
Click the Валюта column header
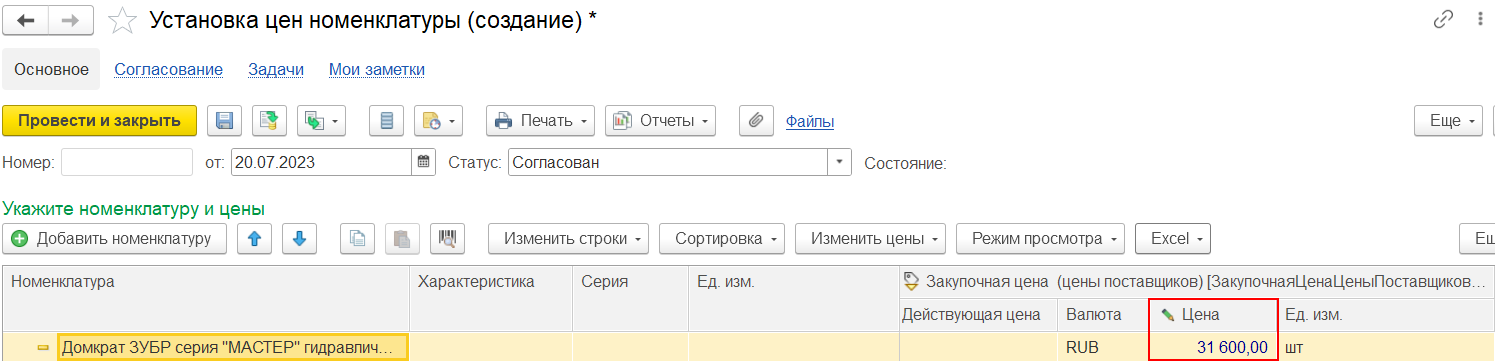(x=1104, y=315)
